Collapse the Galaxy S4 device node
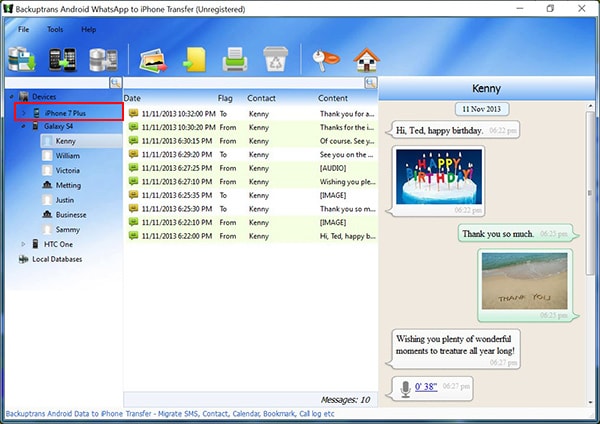This screenshot has height=424, width=600. pyautogui.click(x=23, y=126)
